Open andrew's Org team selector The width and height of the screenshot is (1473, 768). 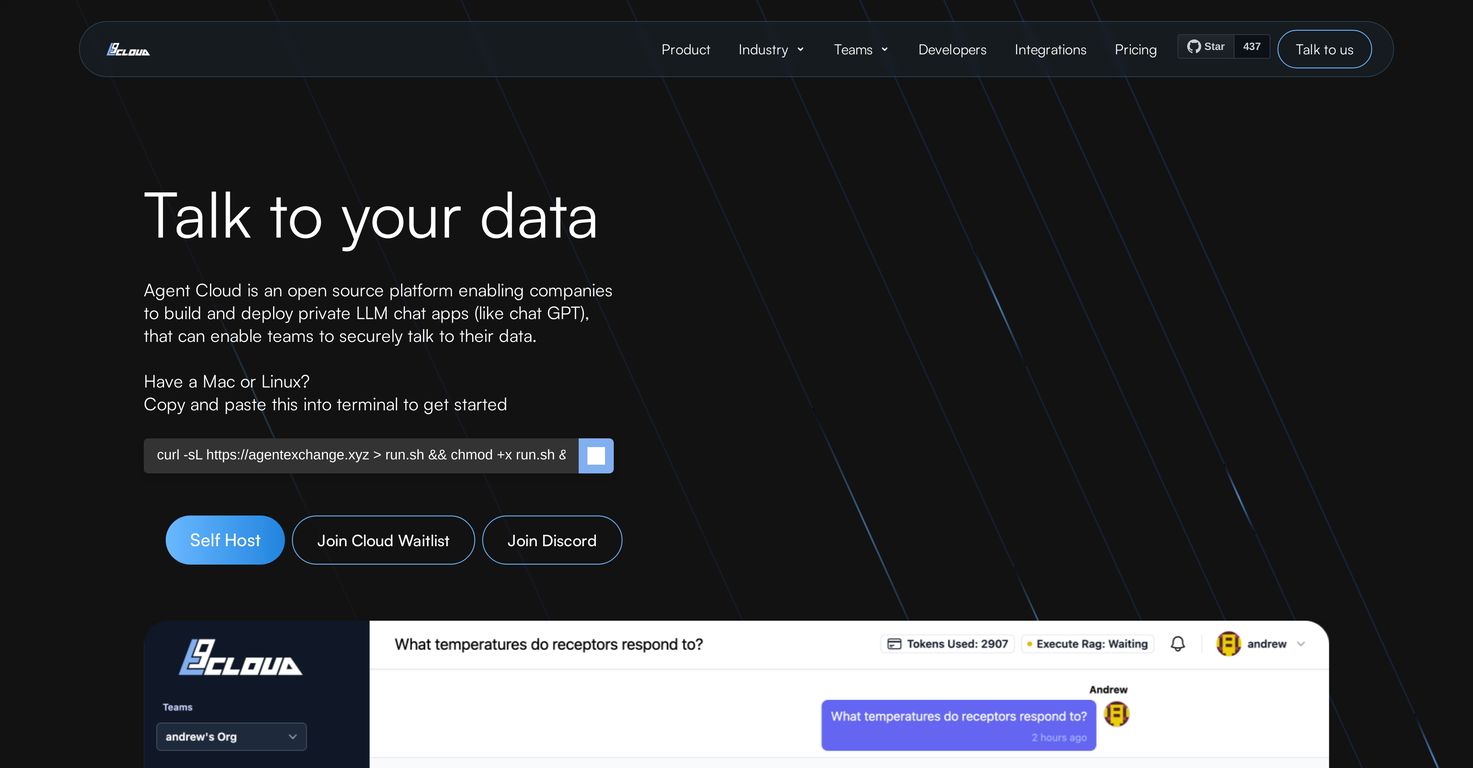(231, 737)
